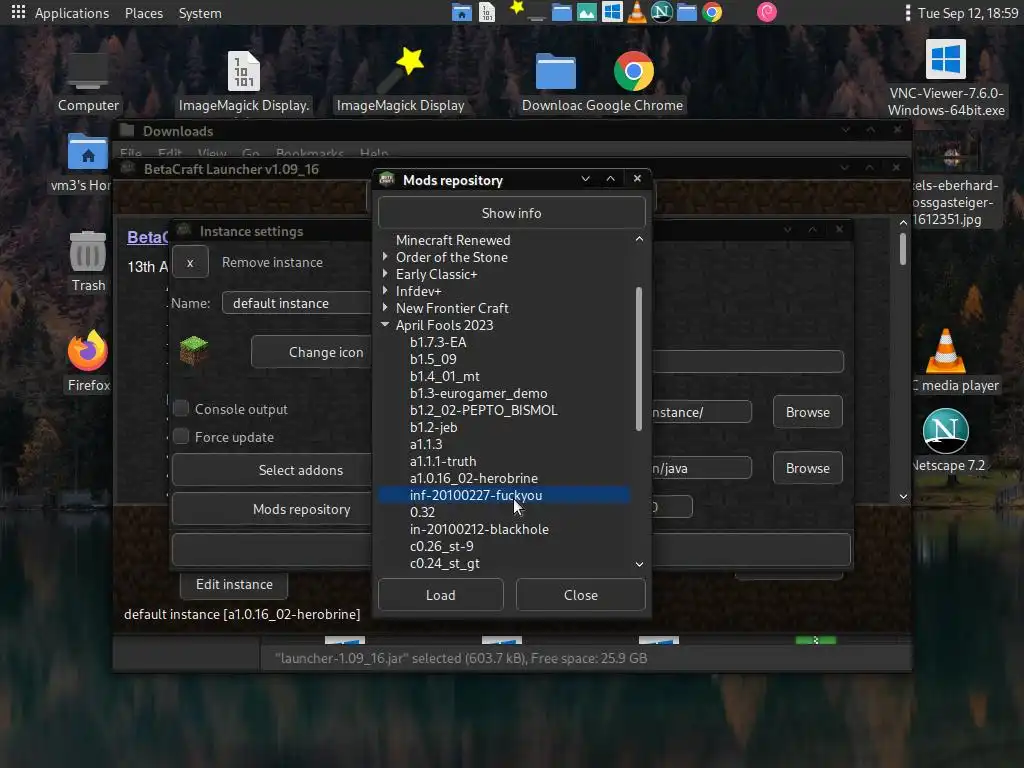
Task: Click the grass block instance icon
Action: tap(194, 350)
